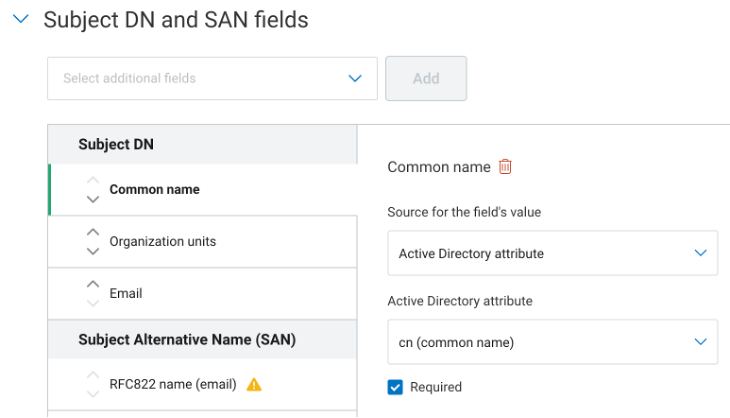Screen dimensions: 730x418
Task: Delete the Common name field via trash icon
Action: coord(505,167)
